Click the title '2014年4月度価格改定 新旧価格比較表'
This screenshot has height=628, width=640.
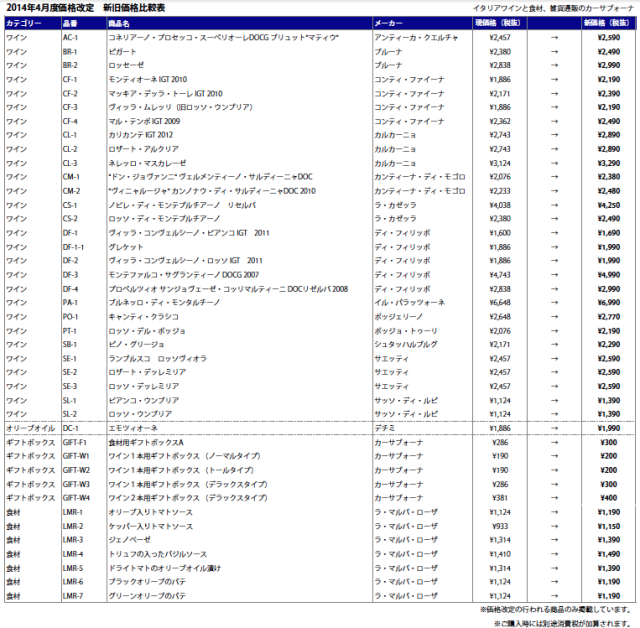pyautogui.click(x=86, y=8)
